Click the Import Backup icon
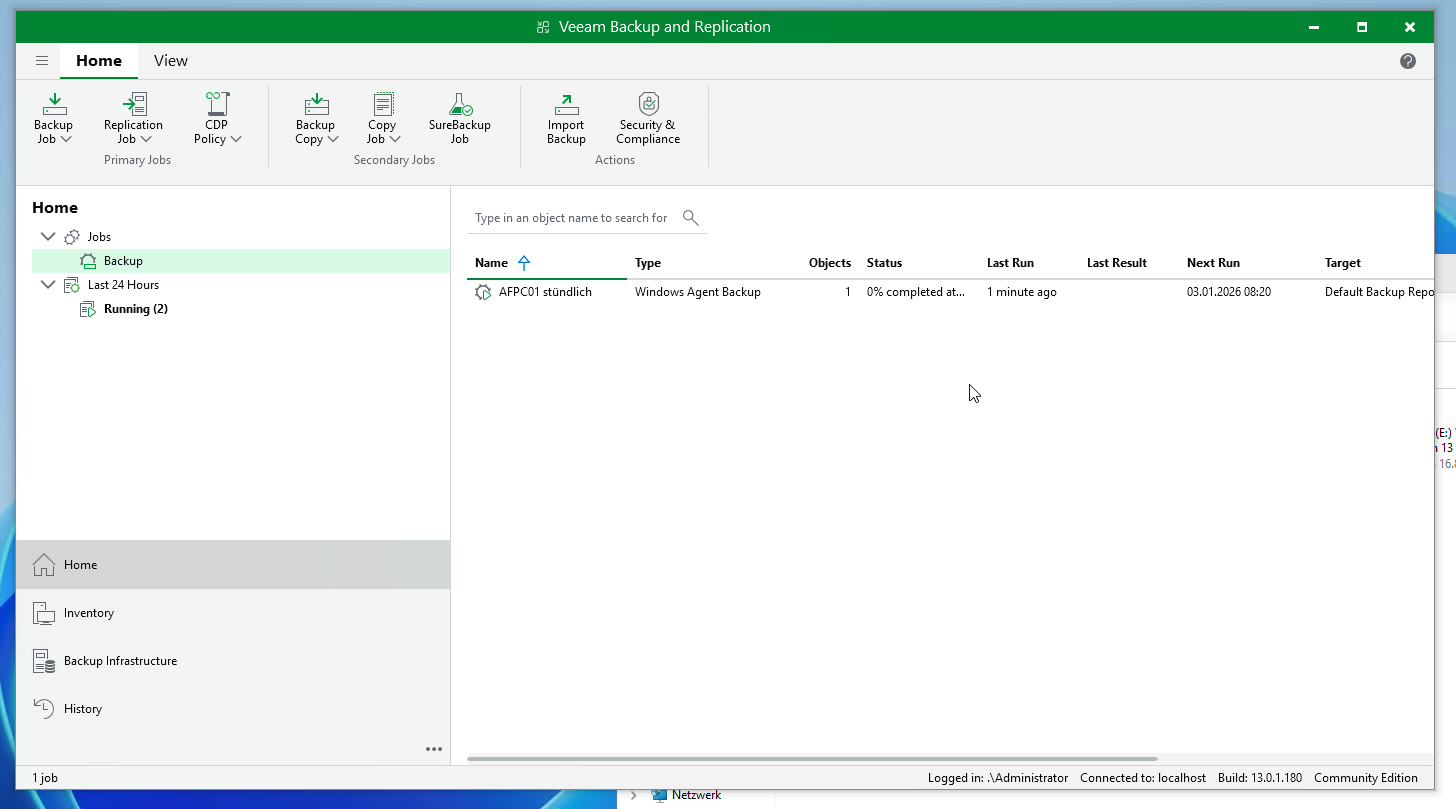This screenshot has width=1456, height=809. click(566, 105)
